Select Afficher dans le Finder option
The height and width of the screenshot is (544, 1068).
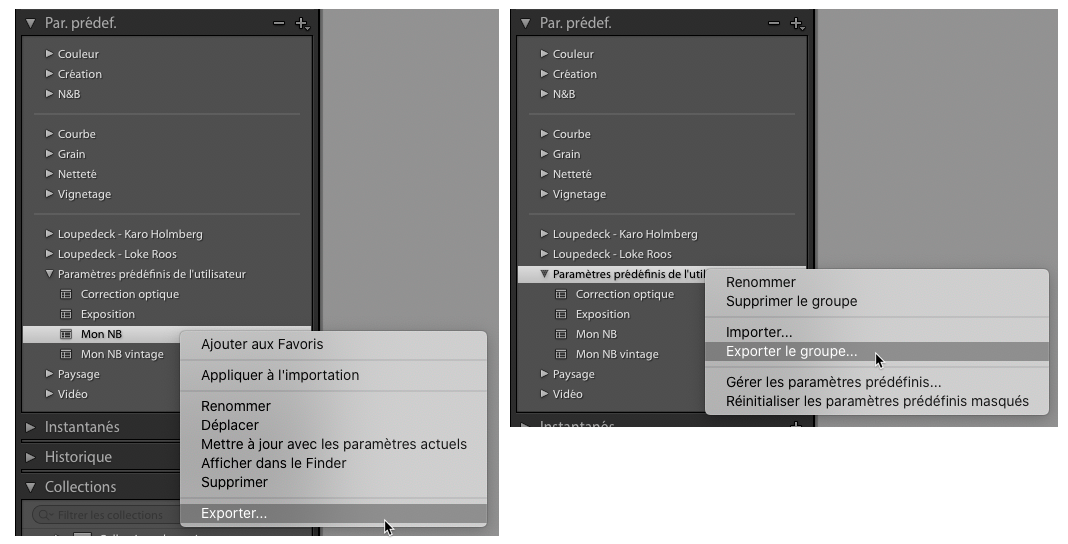tap(273, 463)
